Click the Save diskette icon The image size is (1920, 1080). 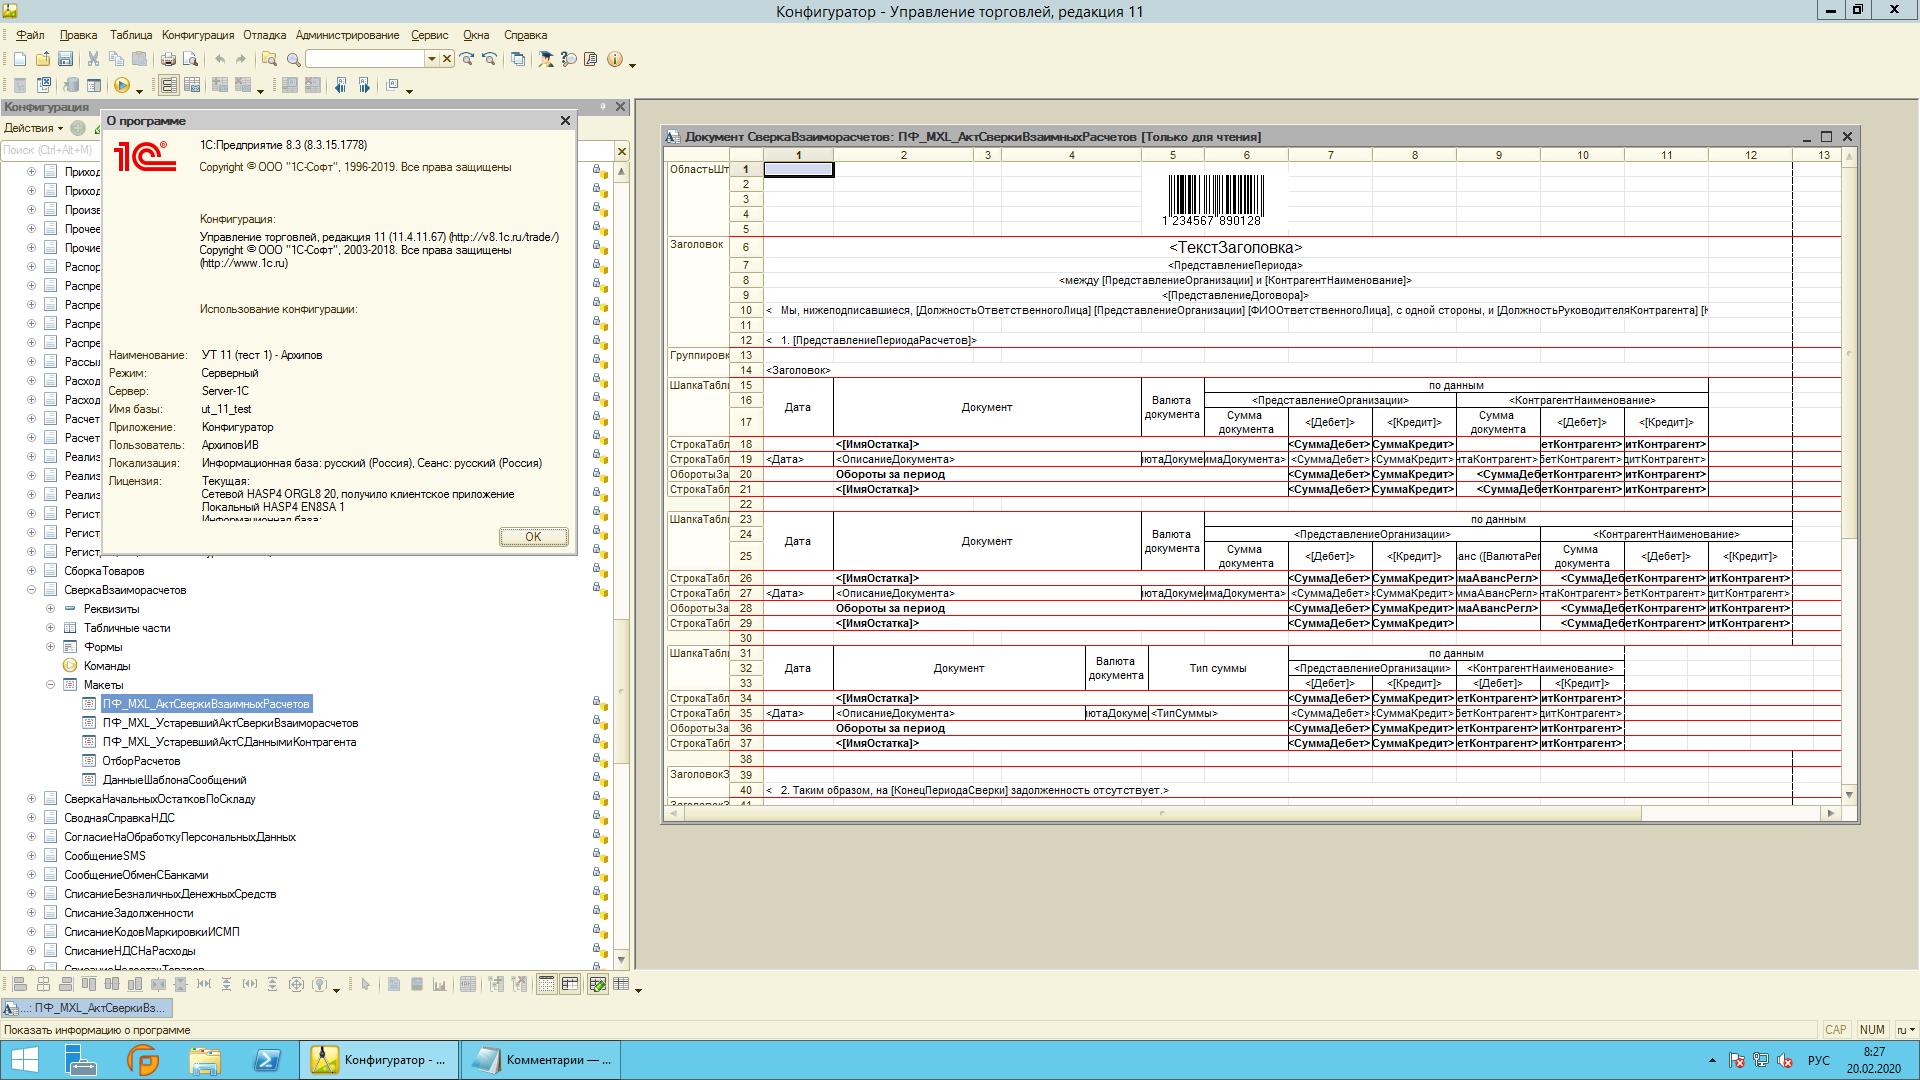[65, 59]
